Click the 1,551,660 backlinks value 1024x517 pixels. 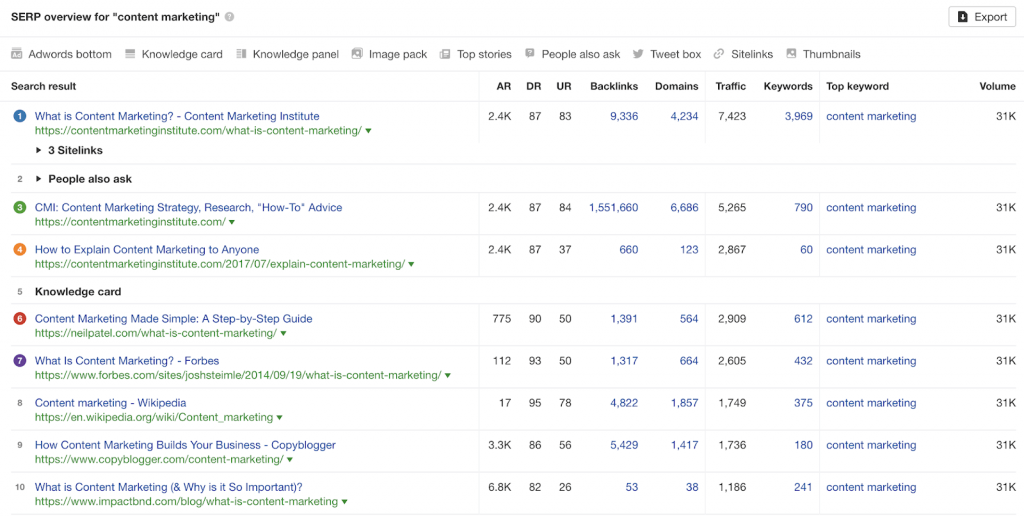coord(614,208)
